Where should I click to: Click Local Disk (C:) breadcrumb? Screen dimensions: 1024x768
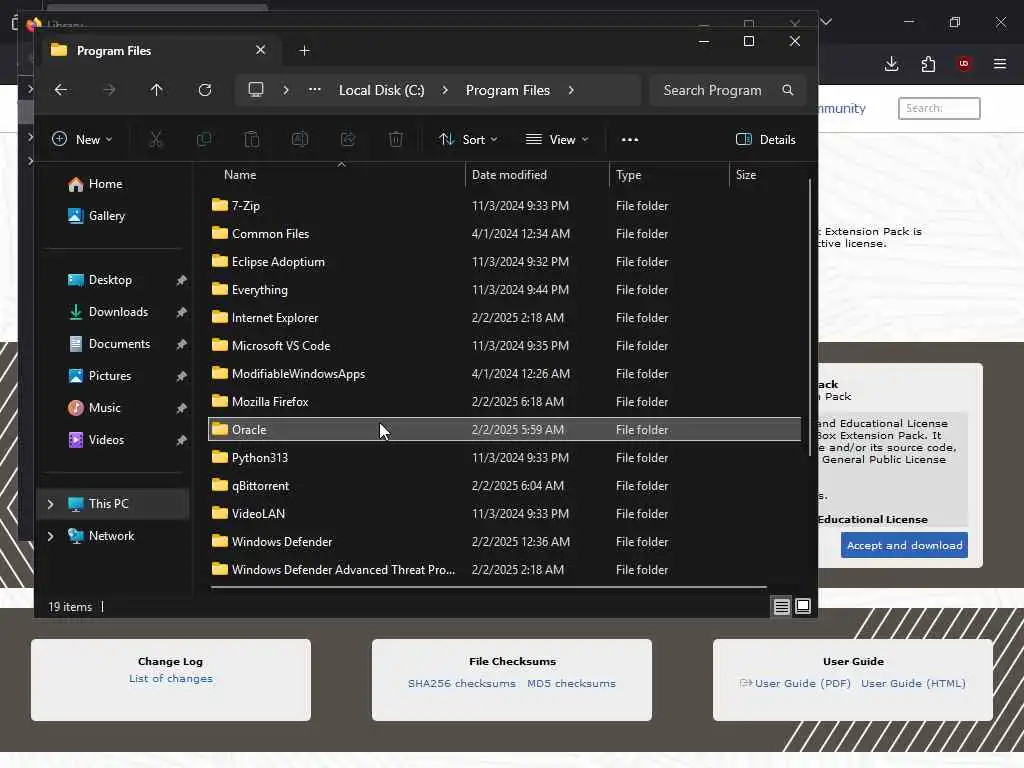pos(381,90)
